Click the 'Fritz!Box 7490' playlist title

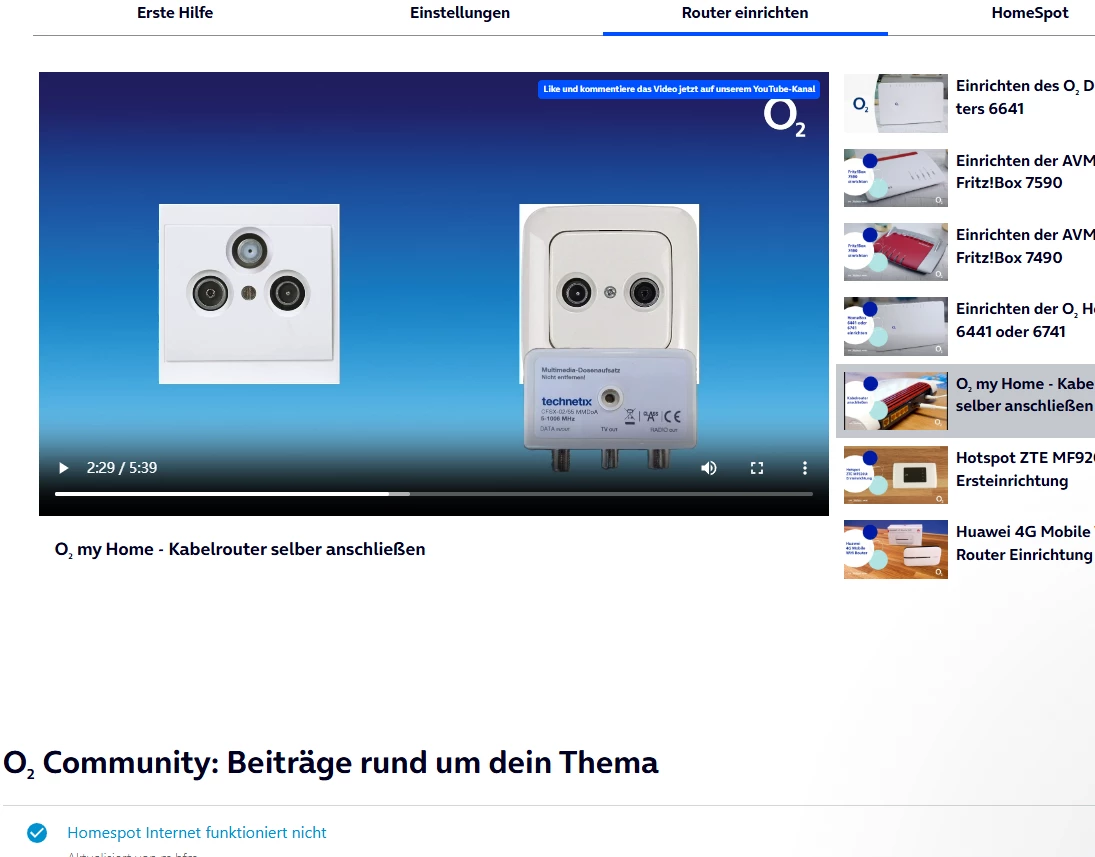click(x=1024, y=246)
